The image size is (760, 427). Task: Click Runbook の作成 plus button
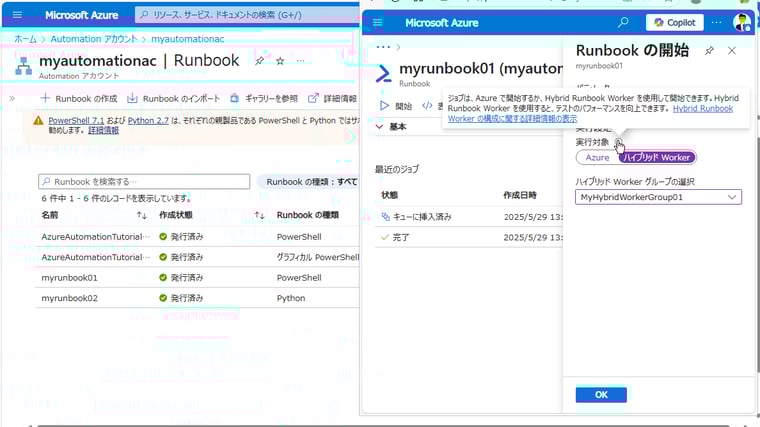click(79, 98)
